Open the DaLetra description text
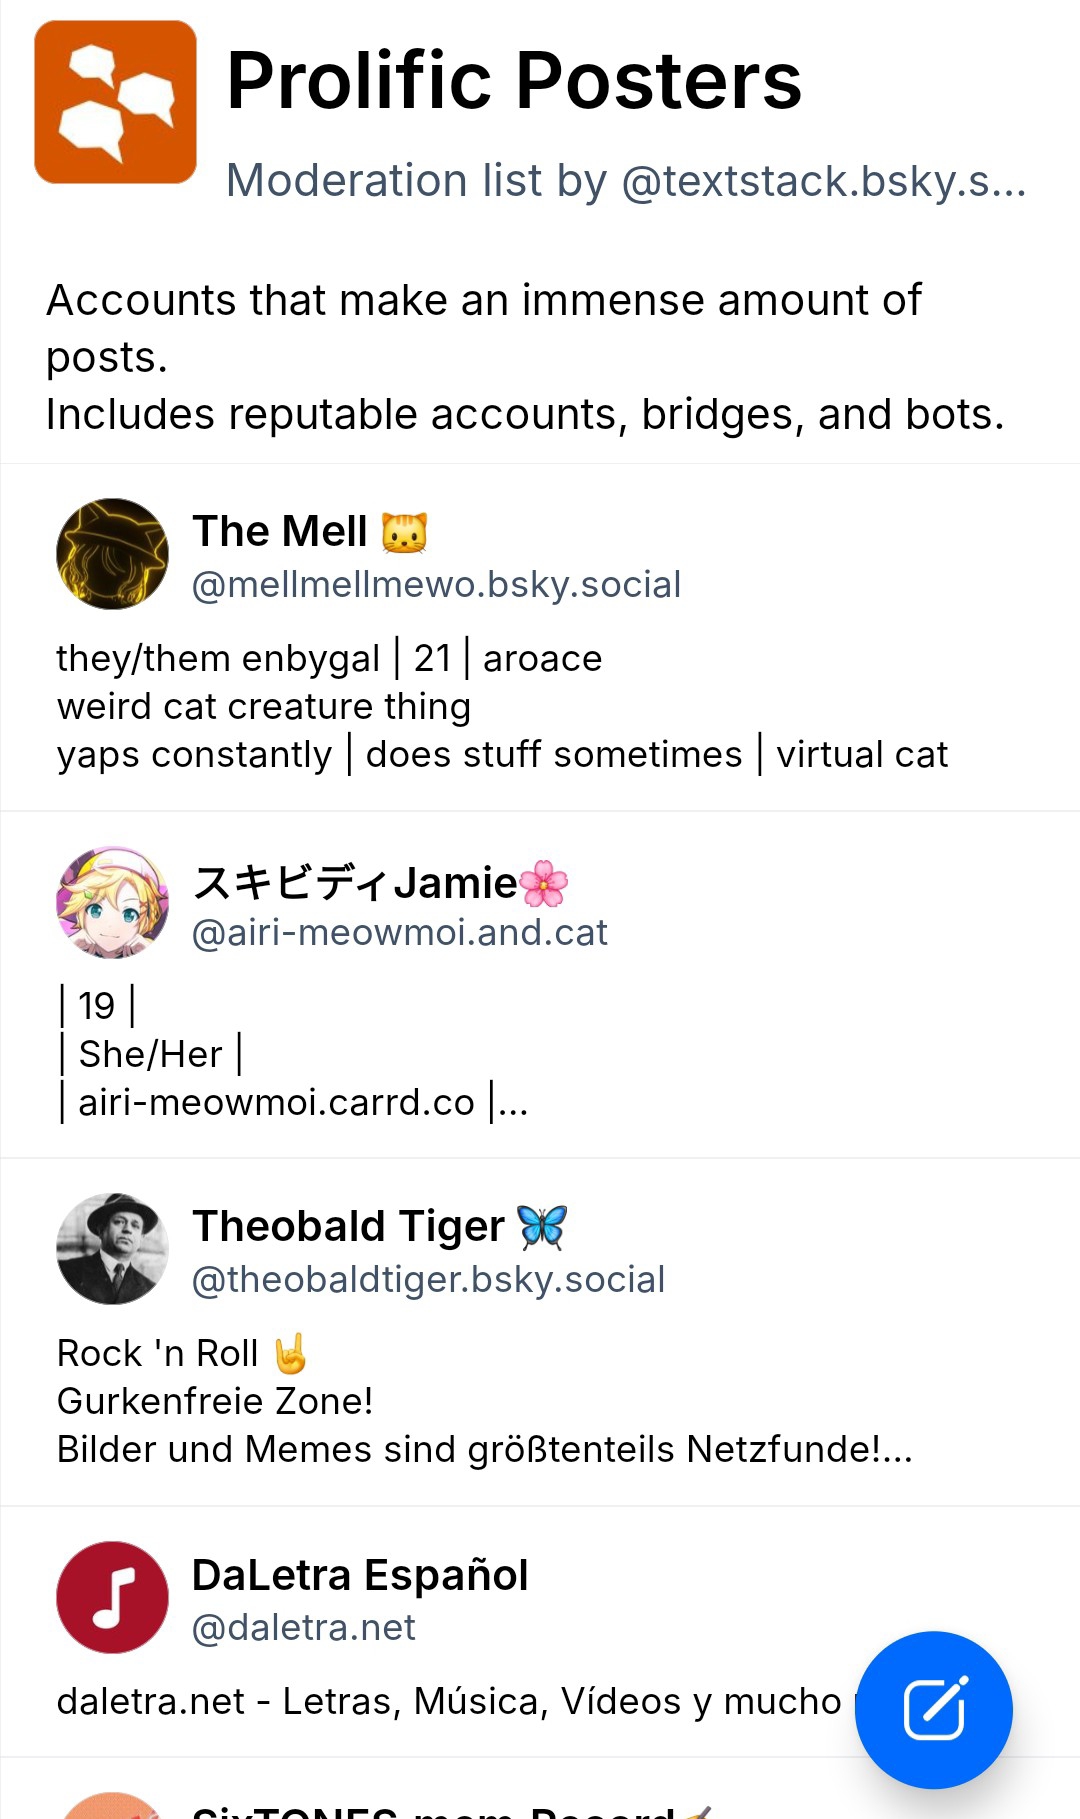This screenshot has width=1080, height=1819. tap(448, 1701)
